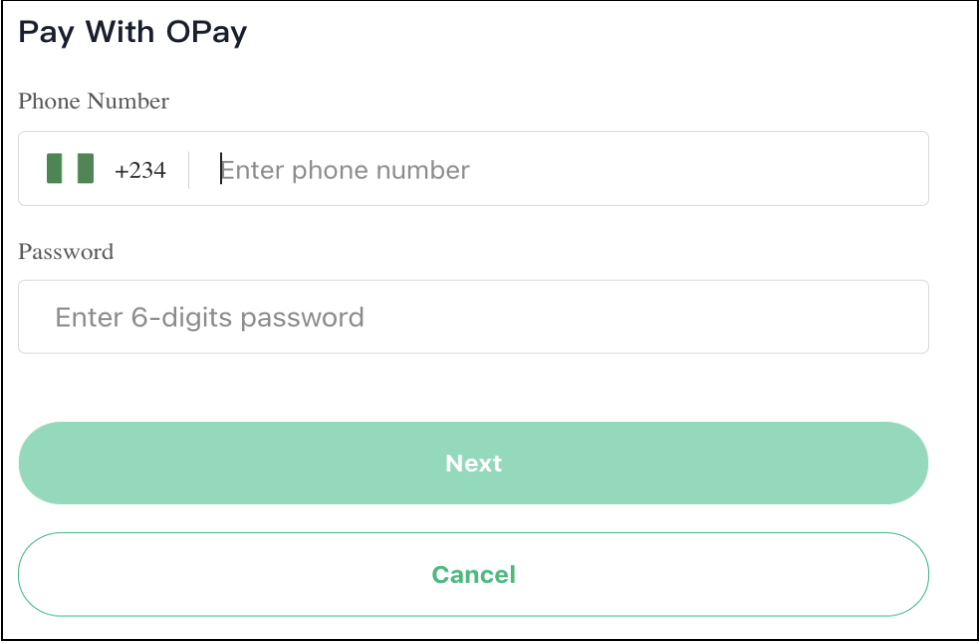Select the left green stripe of flag

(x=54, y=169)
